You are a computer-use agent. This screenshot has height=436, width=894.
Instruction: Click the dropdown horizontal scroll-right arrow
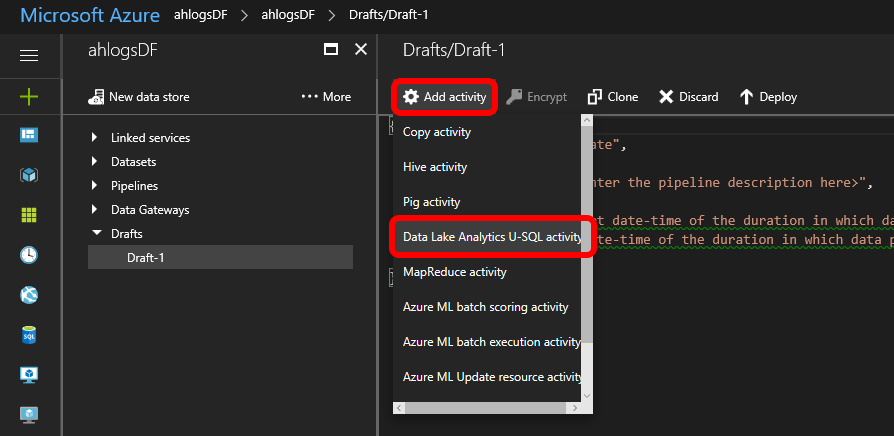(575, 408)
